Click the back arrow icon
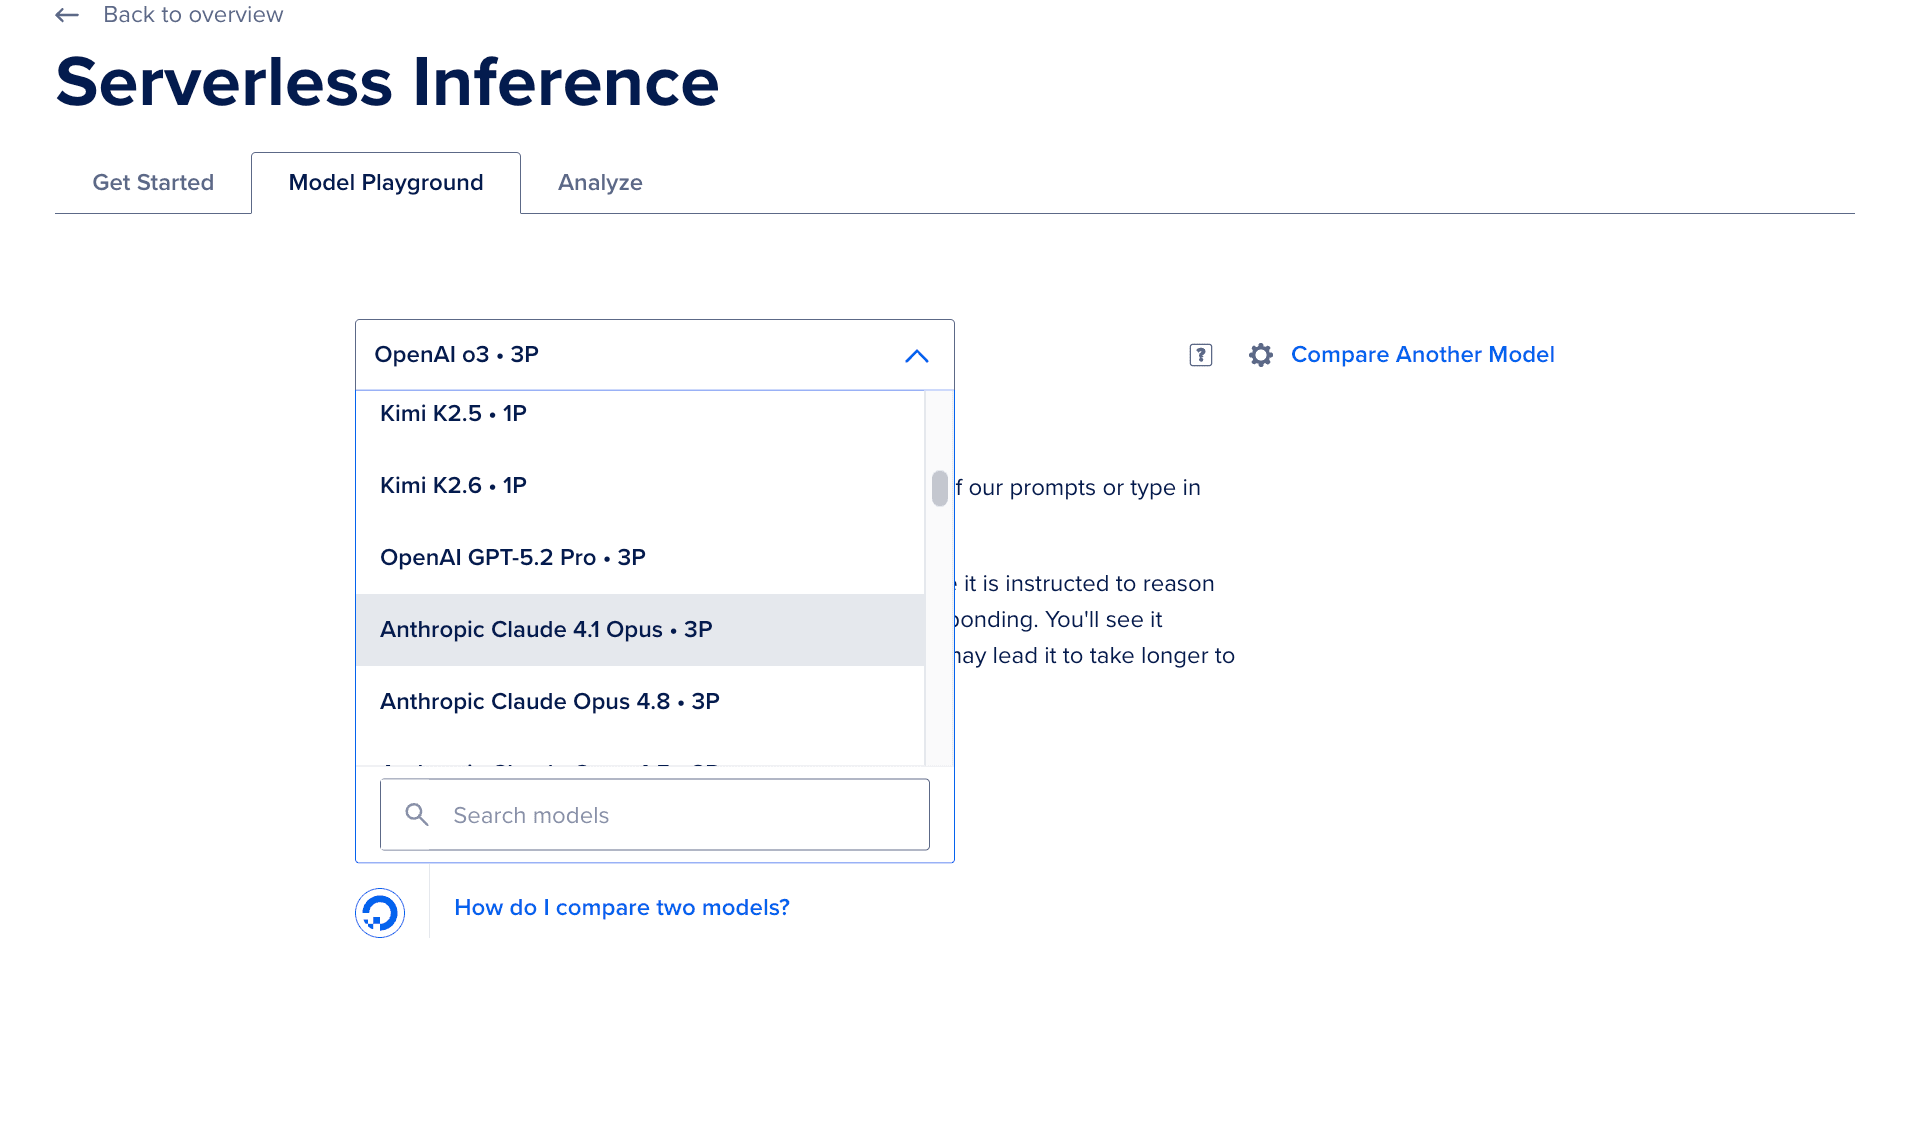 tap(67, 15)
